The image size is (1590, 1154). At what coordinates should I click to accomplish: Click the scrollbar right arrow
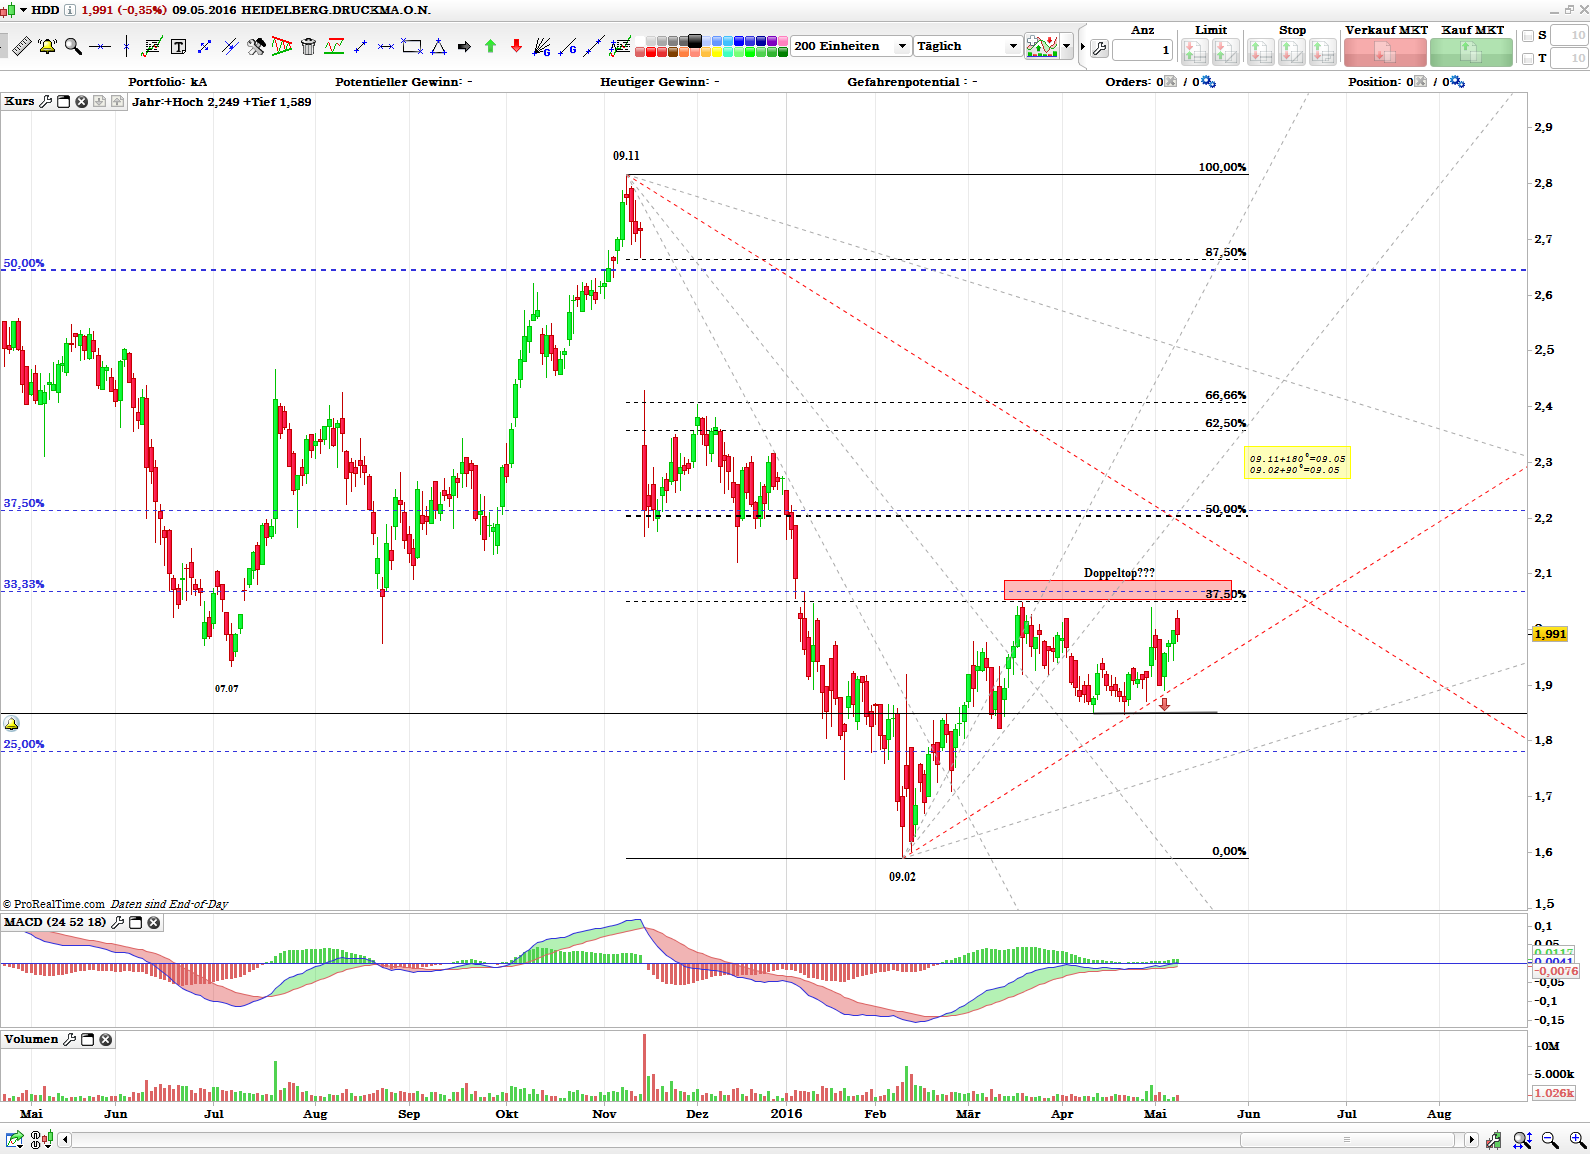coord(1471,1140)
